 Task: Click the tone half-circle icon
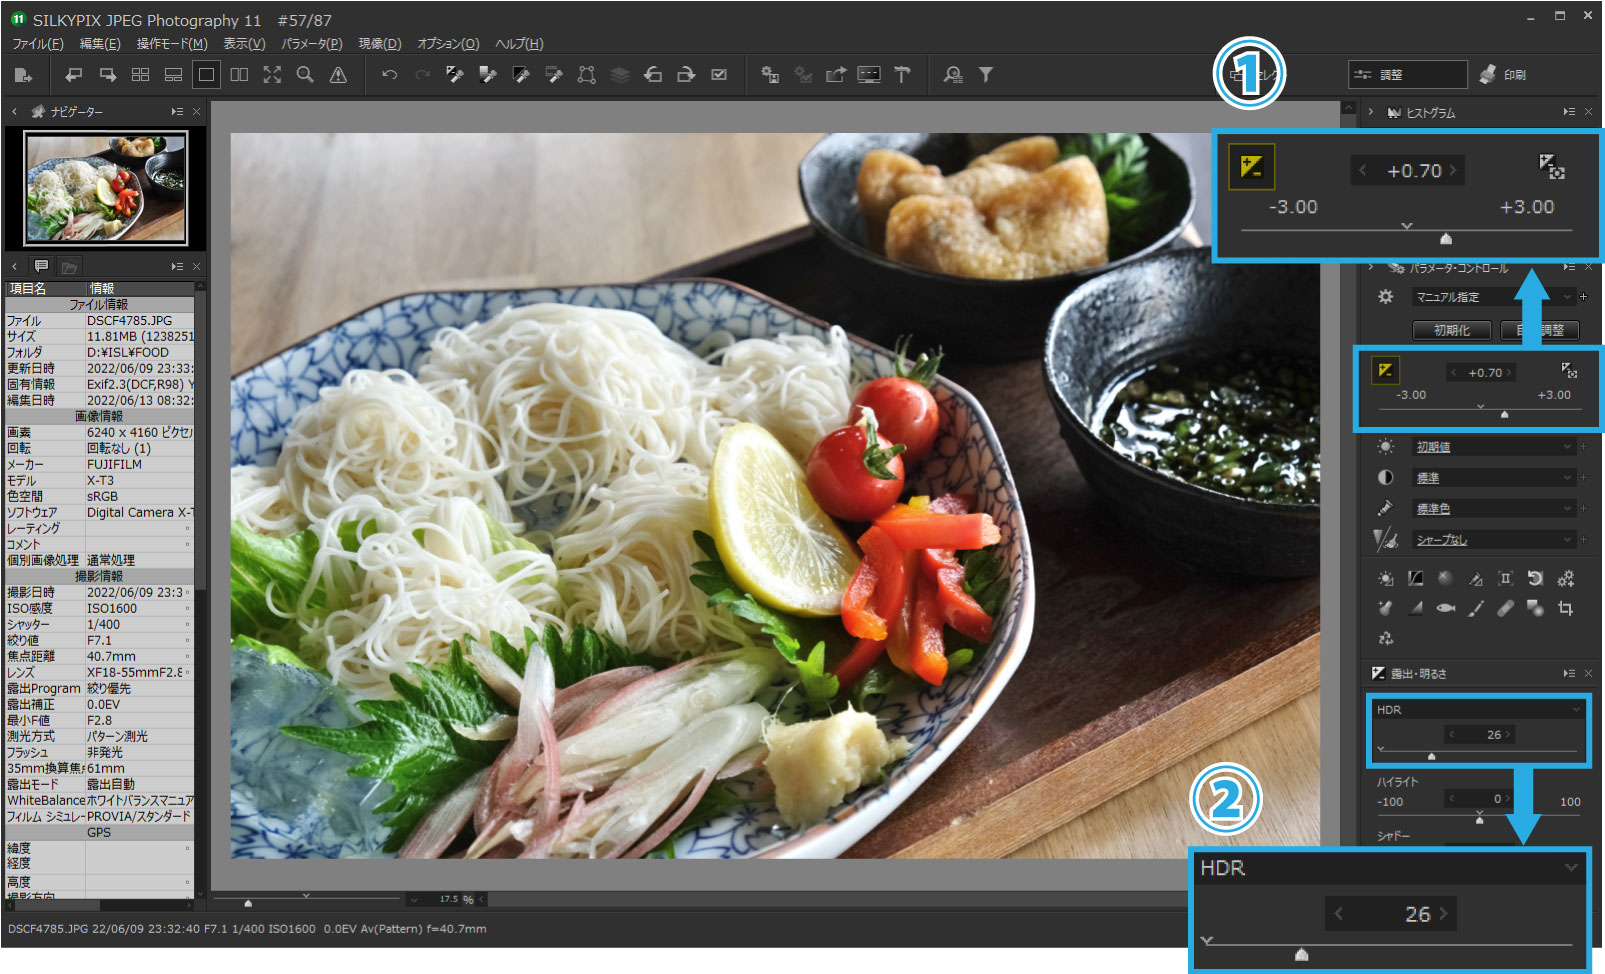[x=1385, y=478]
